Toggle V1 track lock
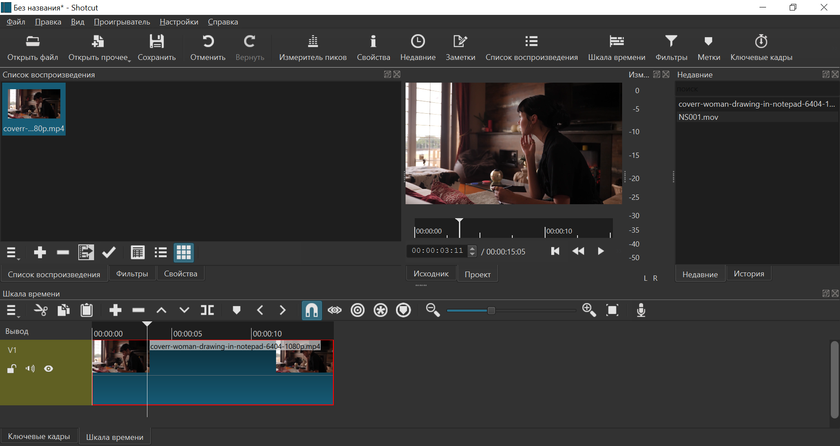This screenshot has width=840, height=446. pos(12,368)
